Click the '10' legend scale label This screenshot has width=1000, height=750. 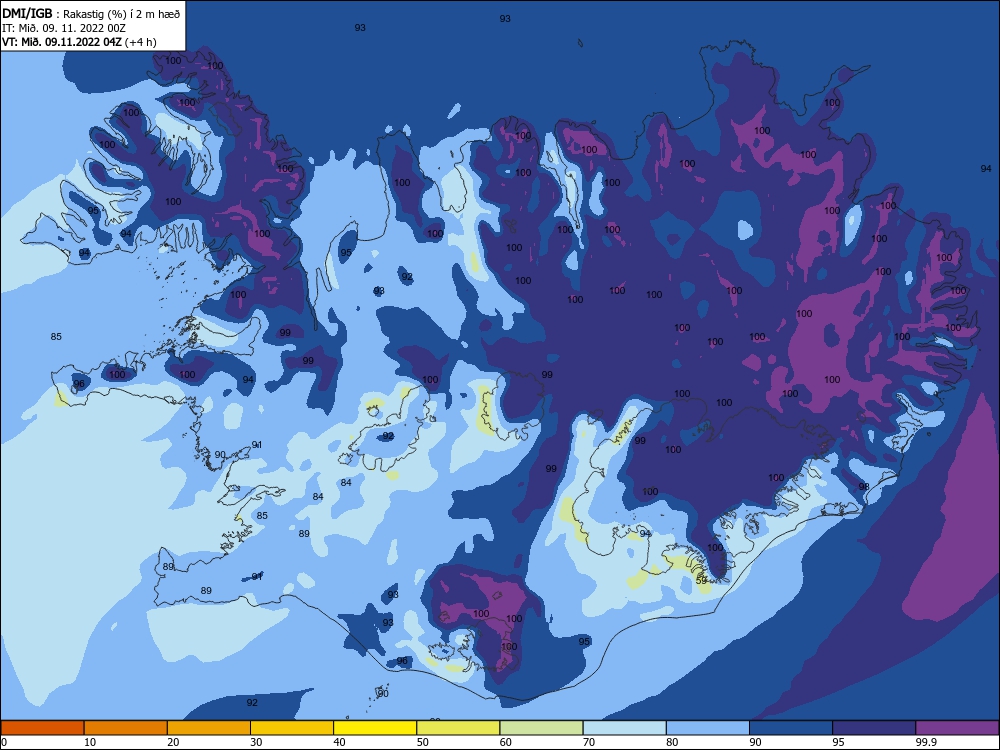(x=90, y=742)
